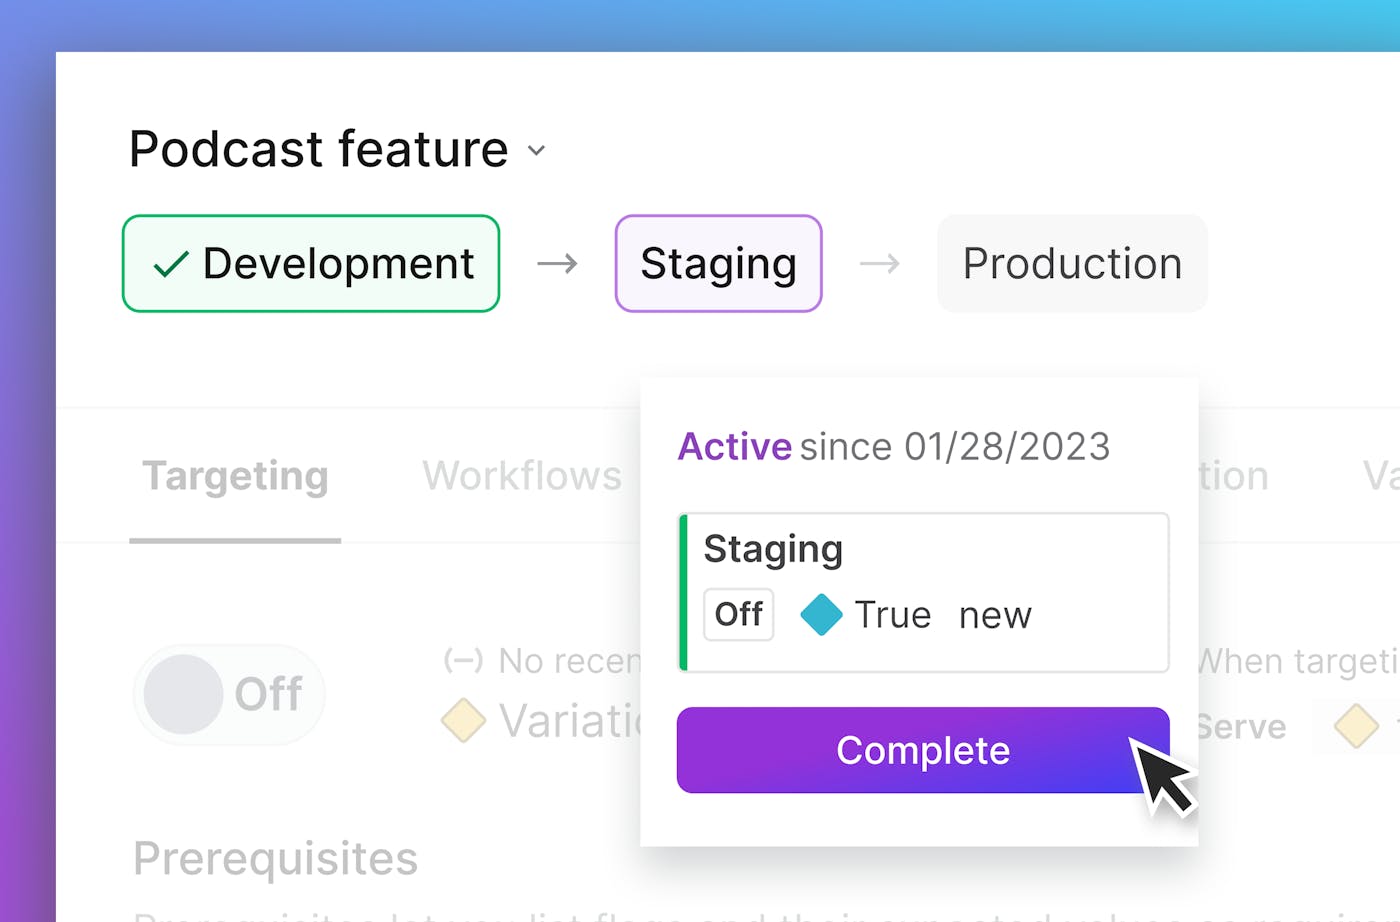
Task: Select the Development environment stage
Action: [x=311, y=264]
